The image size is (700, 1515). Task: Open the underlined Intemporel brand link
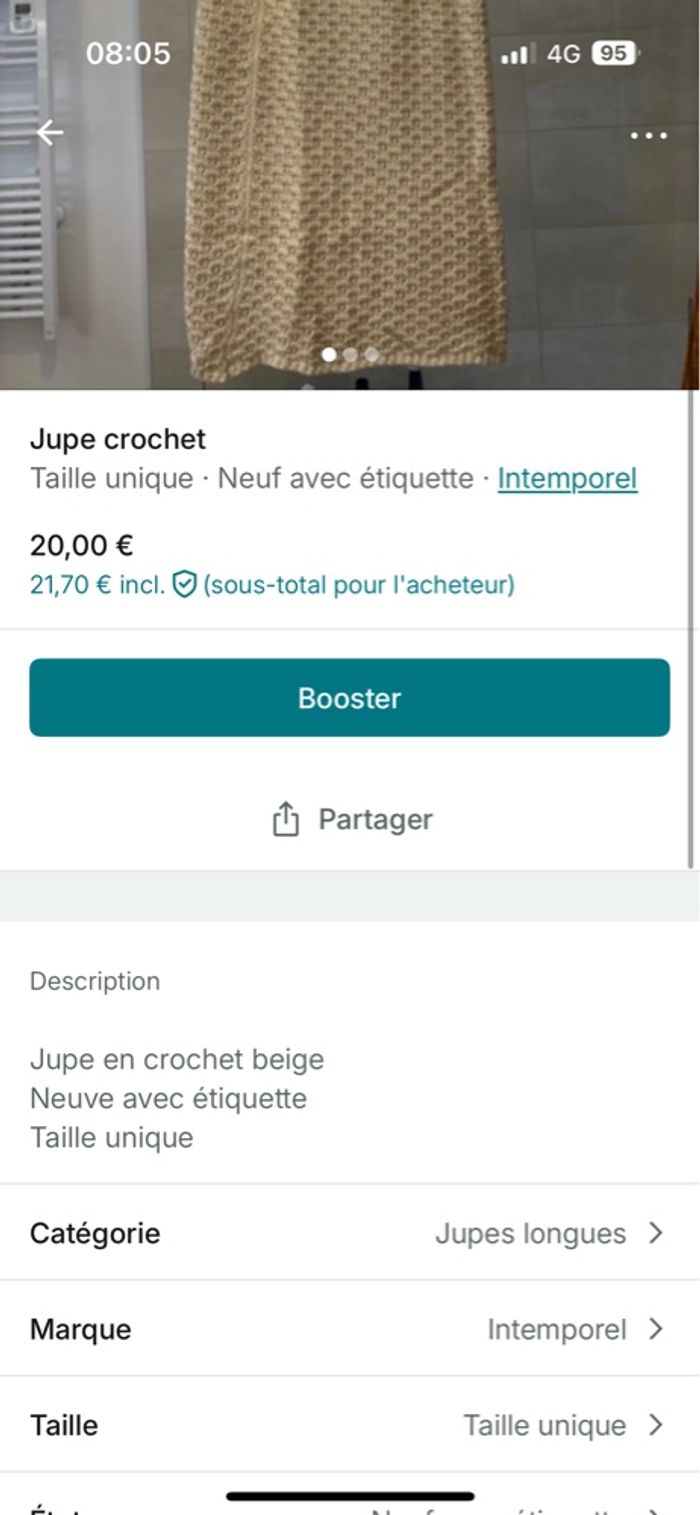[x=567, y=478]
